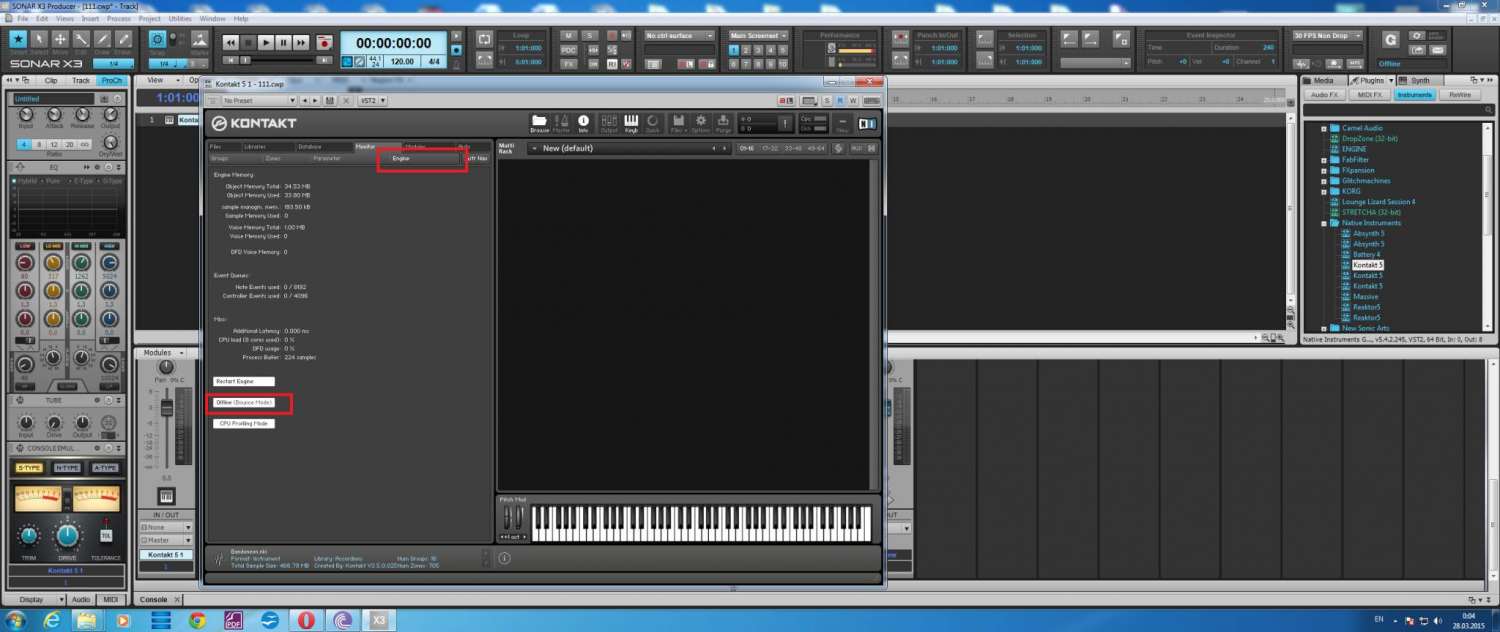Rewind using transport rewind button
This screenshot has height=632, width=1500.
(x=230, y=43)
